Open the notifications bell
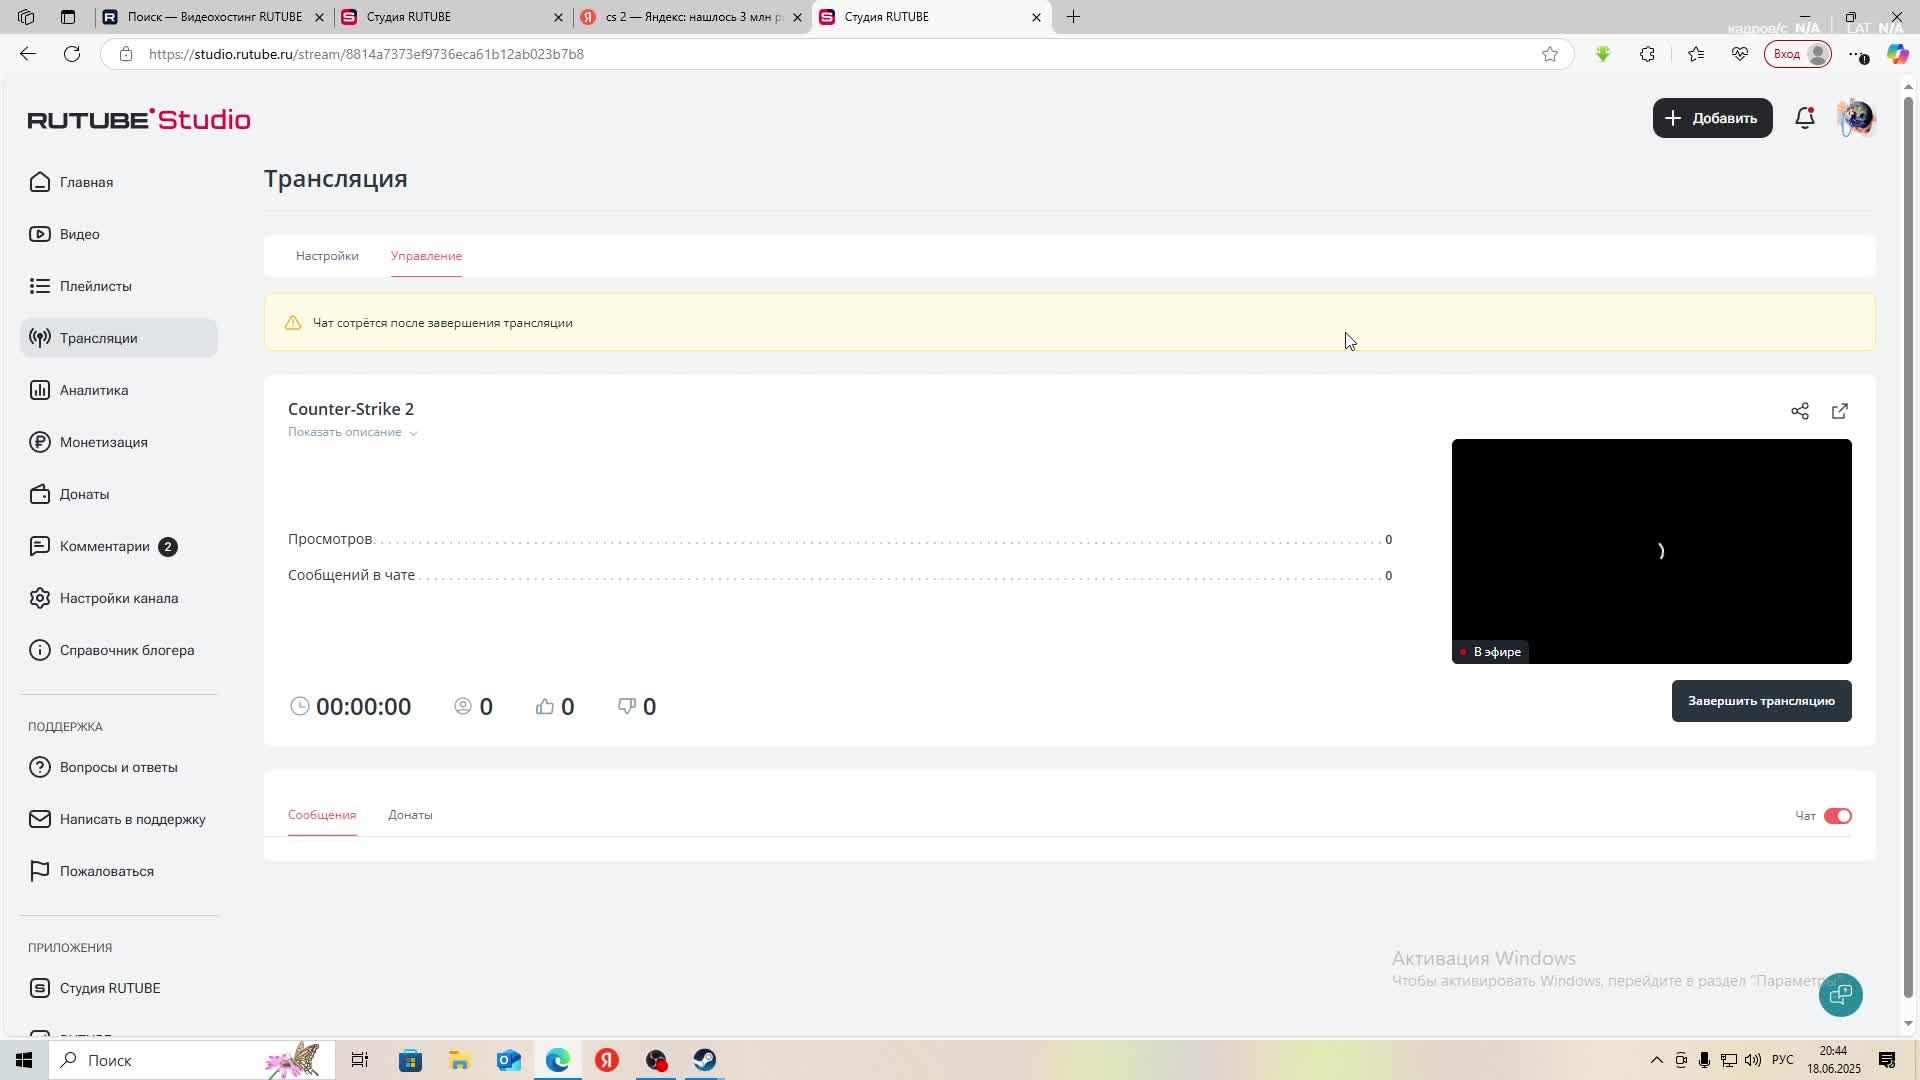The image size is (1920, 1080). (x=1805, y=118)
